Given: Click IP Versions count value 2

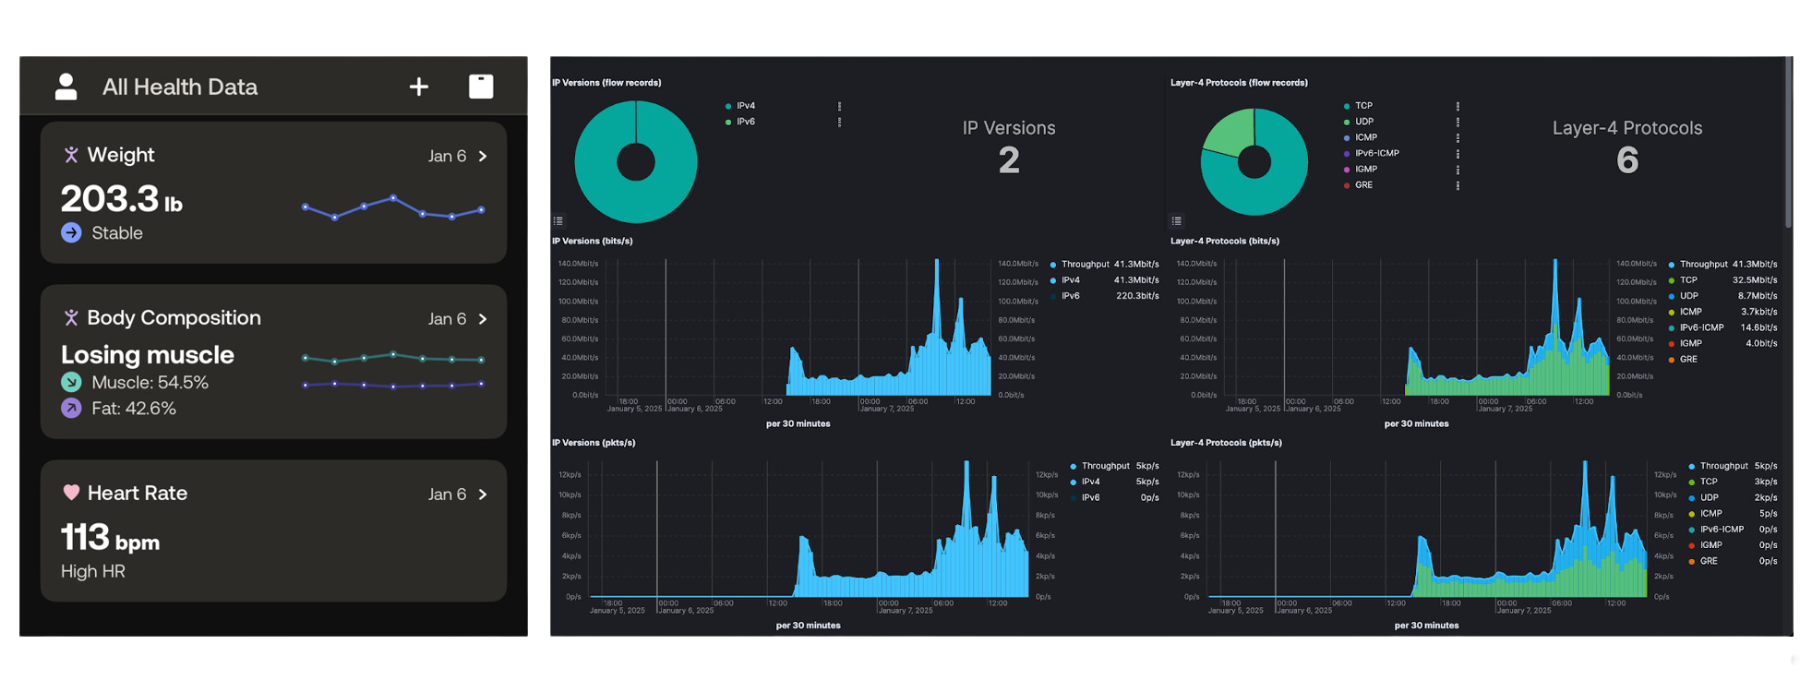Looking at the screenshot, I should tap(1009, 160).
